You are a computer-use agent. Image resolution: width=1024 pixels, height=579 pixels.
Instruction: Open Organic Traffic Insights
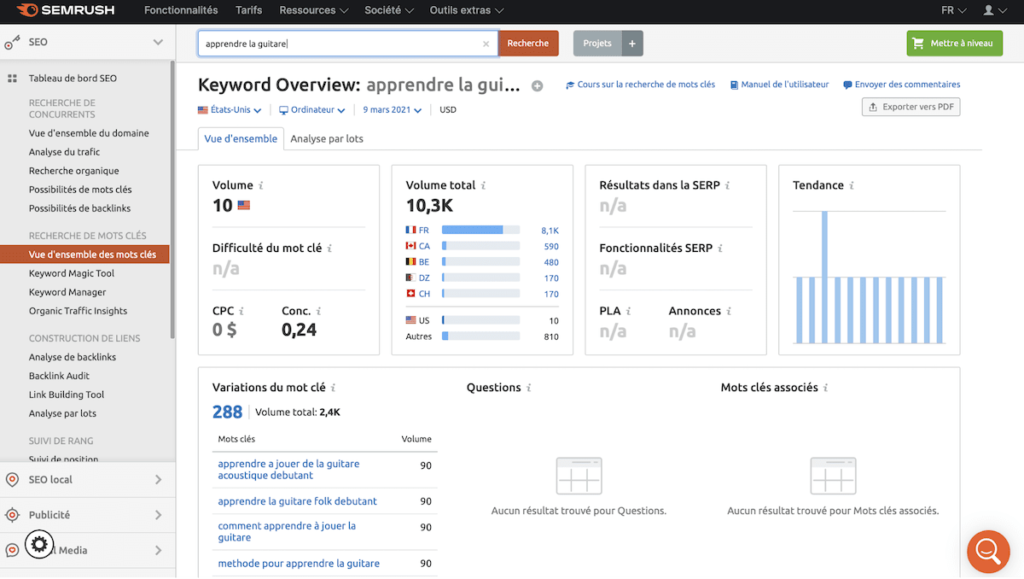pyautogui.click(x=78, y=311)
